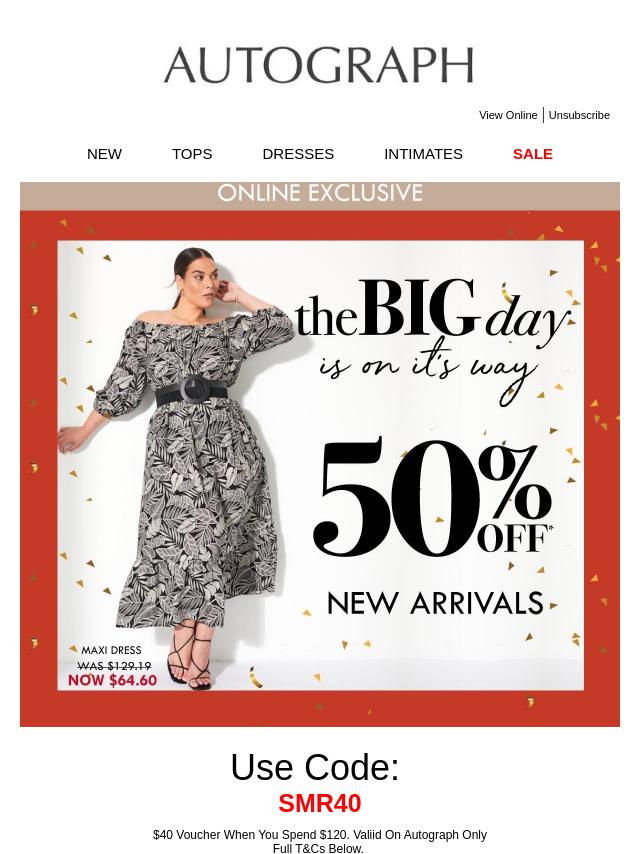The height and width of the screenshot is (854, 640).
Task: Select the DRESSES navigation item
Action: (x=298, y=154)
